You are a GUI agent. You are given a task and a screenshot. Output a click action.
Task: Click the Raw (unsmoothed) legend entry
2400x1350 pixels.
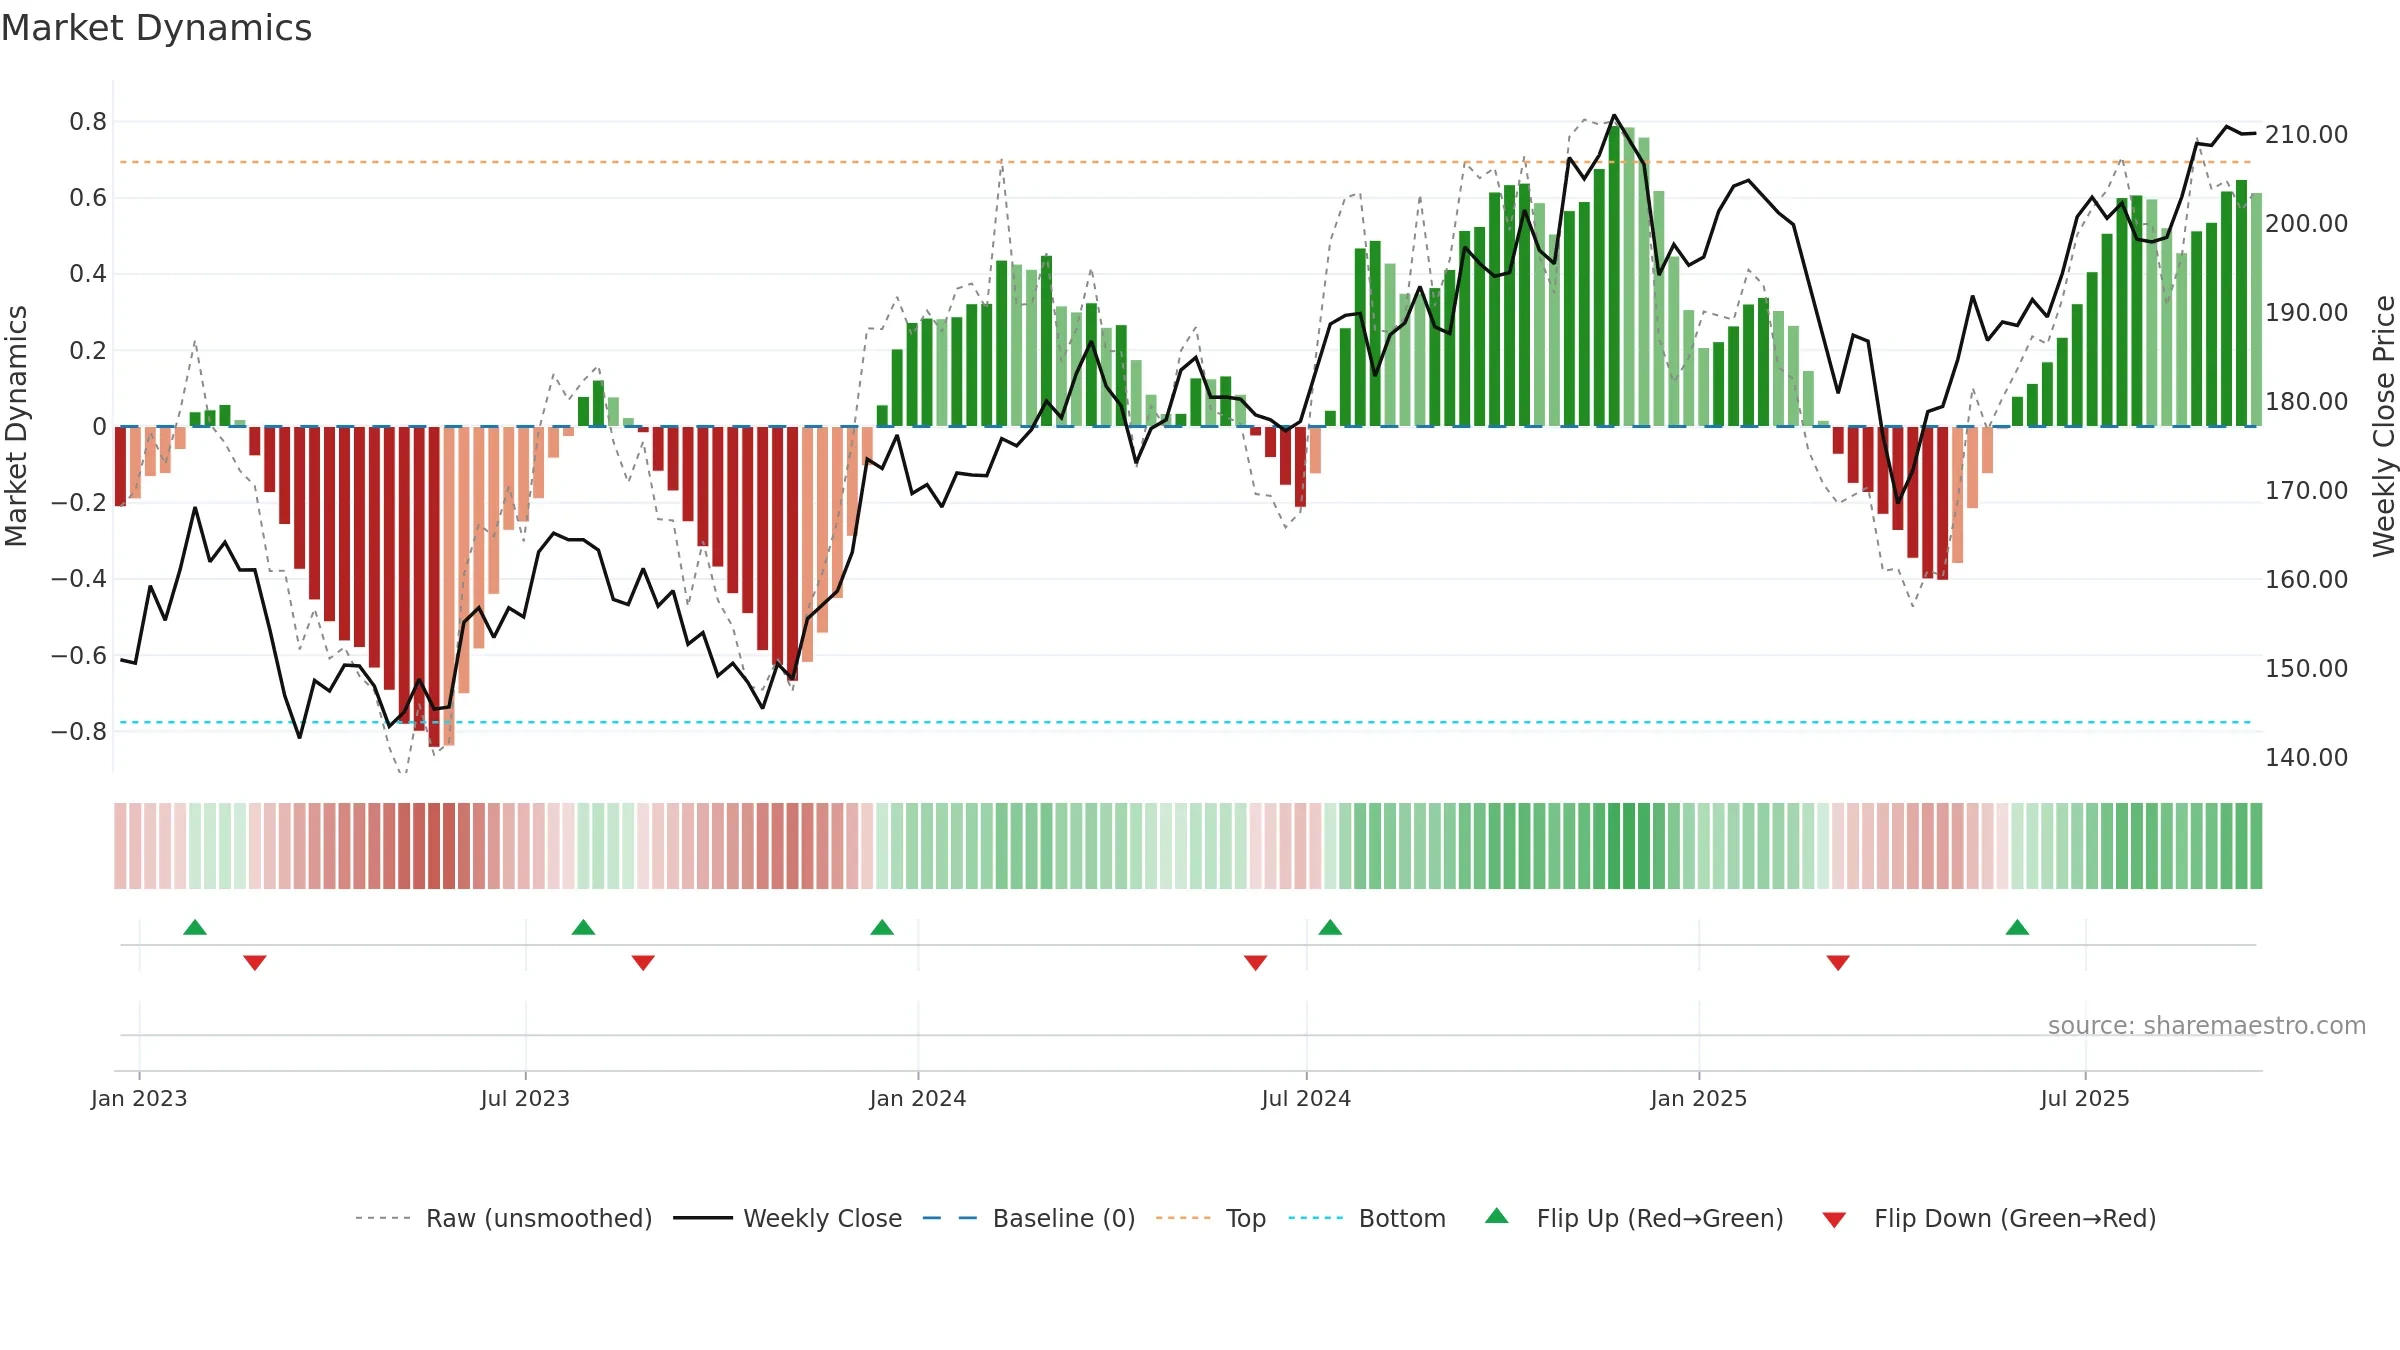(504, 1218)
